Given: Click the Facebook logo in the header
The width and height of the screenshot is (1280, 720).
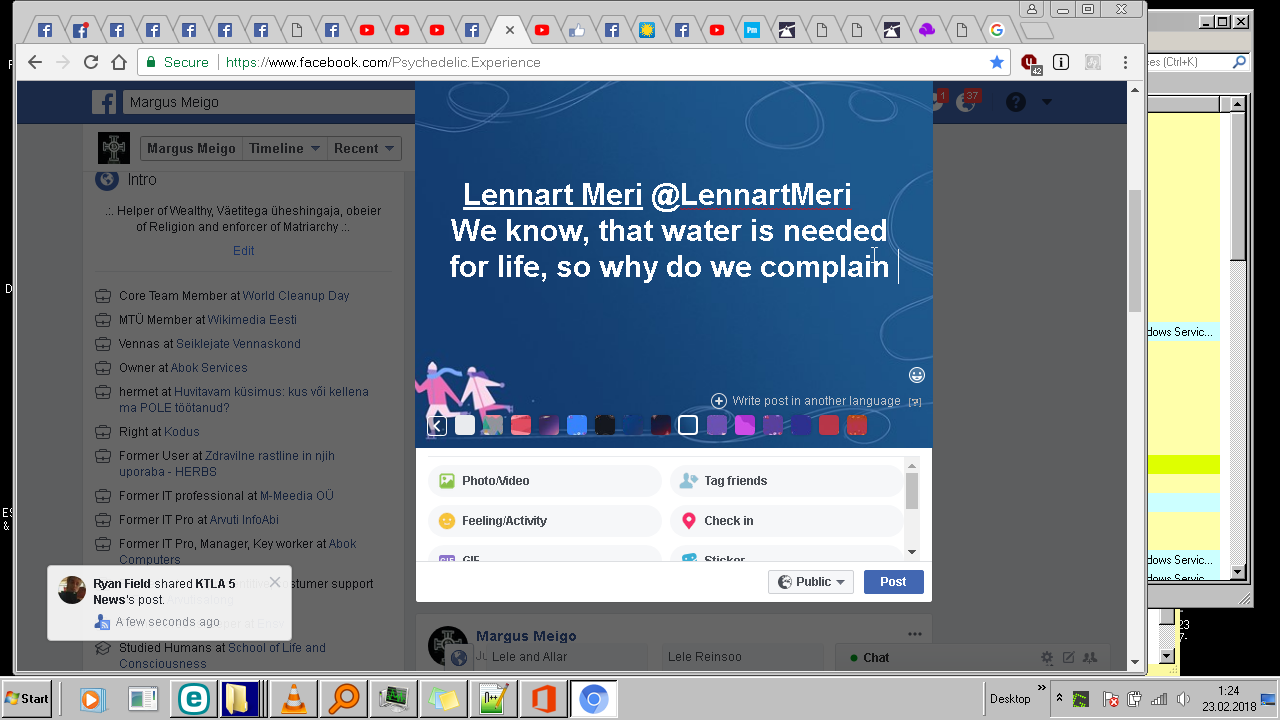Looking at the screenshot, I should pyautogui.click(x=104, y=102).
